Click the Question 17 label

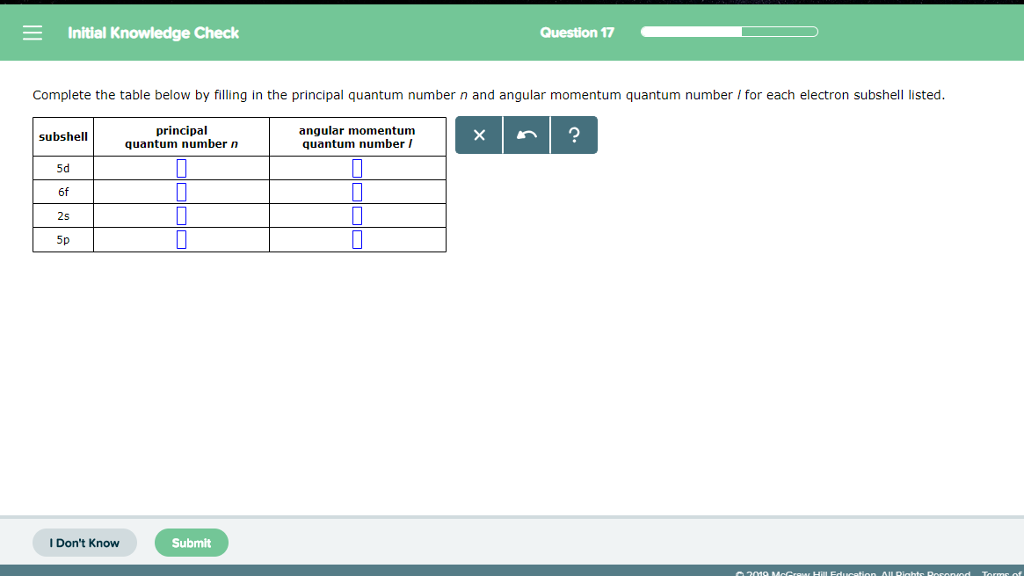(577, 31)
